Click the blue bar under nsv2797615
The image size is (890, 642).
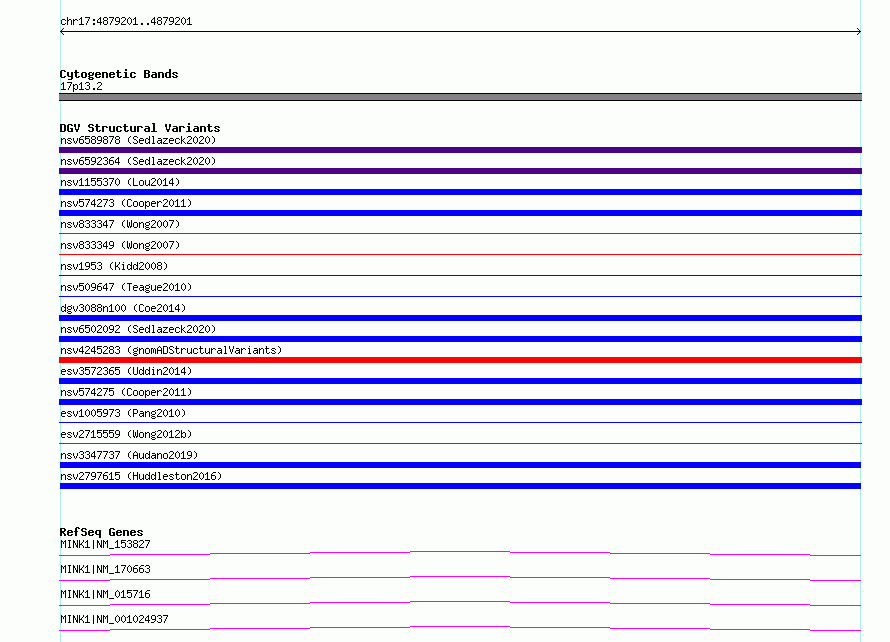pos(460,486)
